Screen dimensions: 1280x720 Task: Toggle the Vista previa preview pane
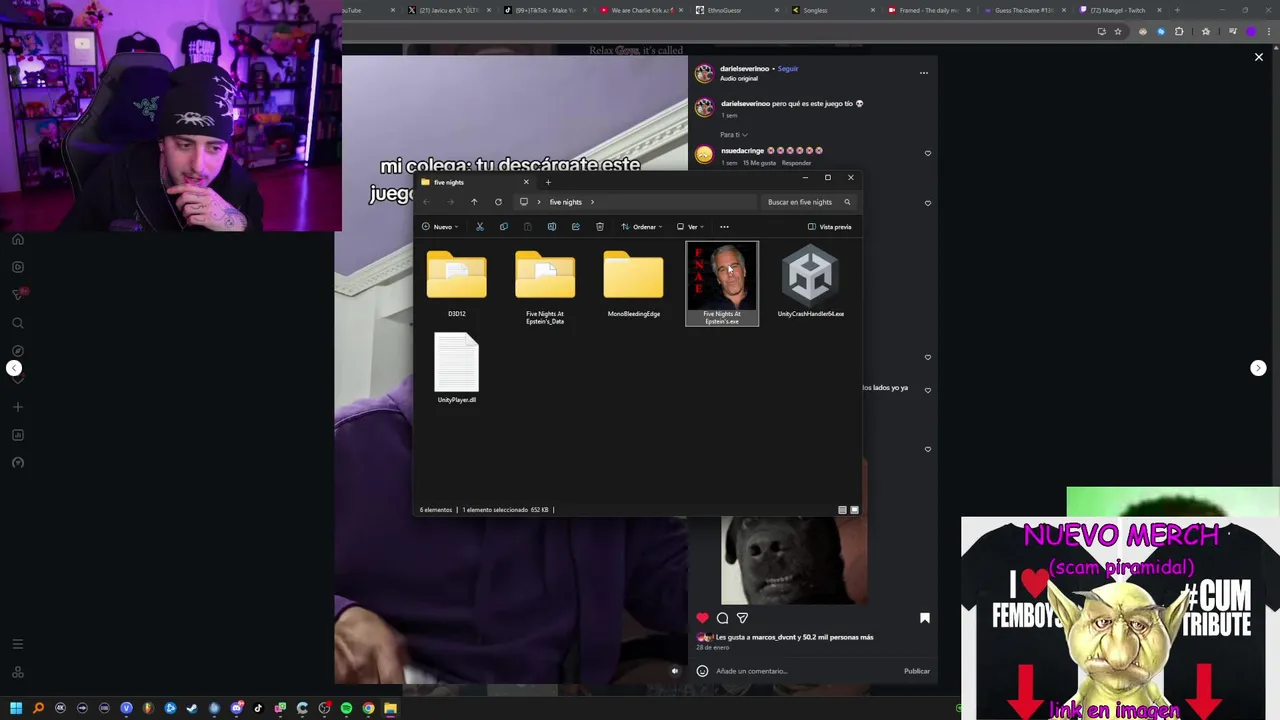pyautogui.click(x=830, y=227)
